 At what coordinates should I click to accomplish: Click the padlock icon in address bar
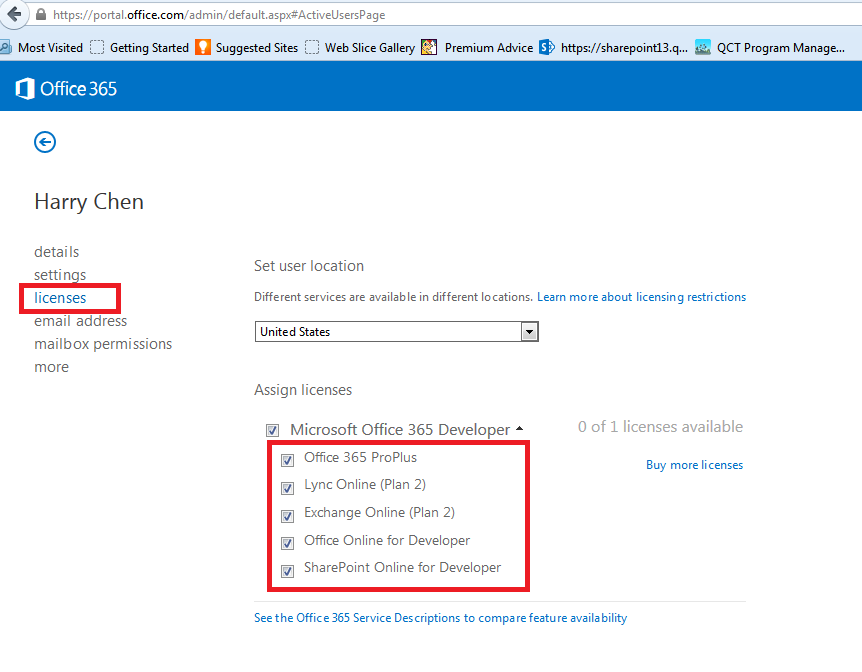pyautogui.click(x=41, y=14)
